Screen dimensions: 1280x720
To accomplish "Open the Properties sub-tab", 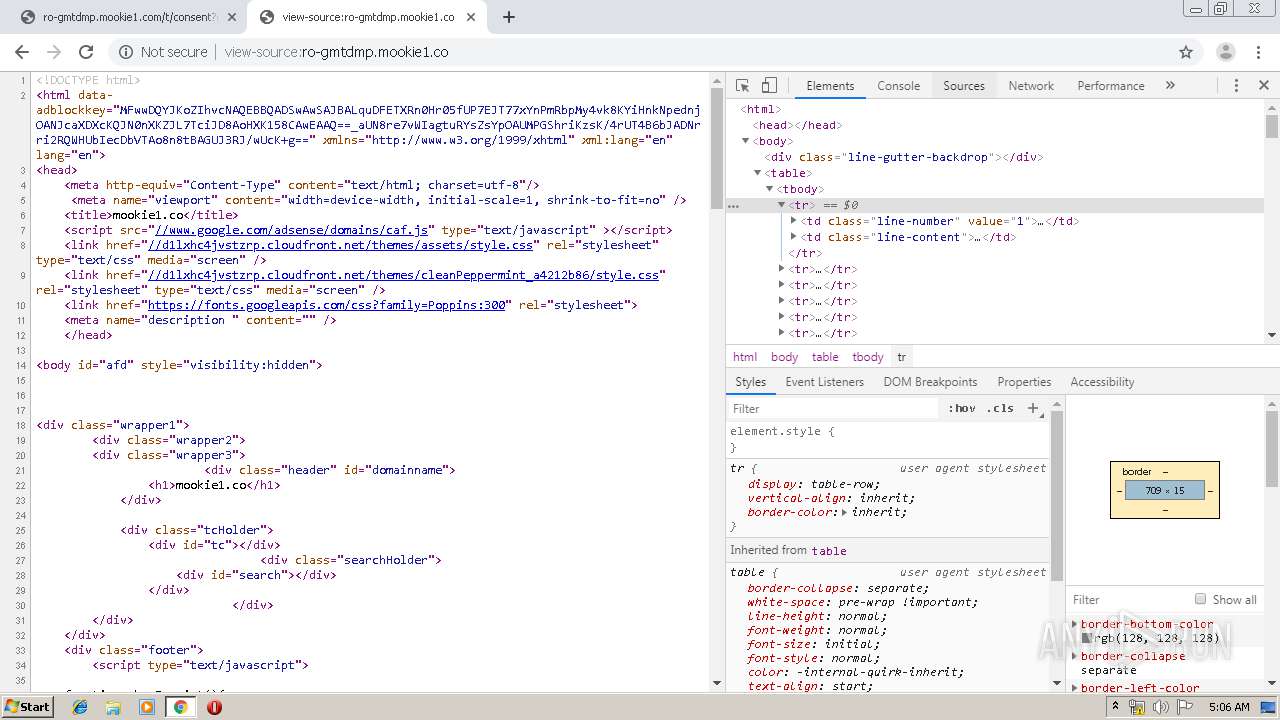I will pyautogui.click(x=1024, y=382).
